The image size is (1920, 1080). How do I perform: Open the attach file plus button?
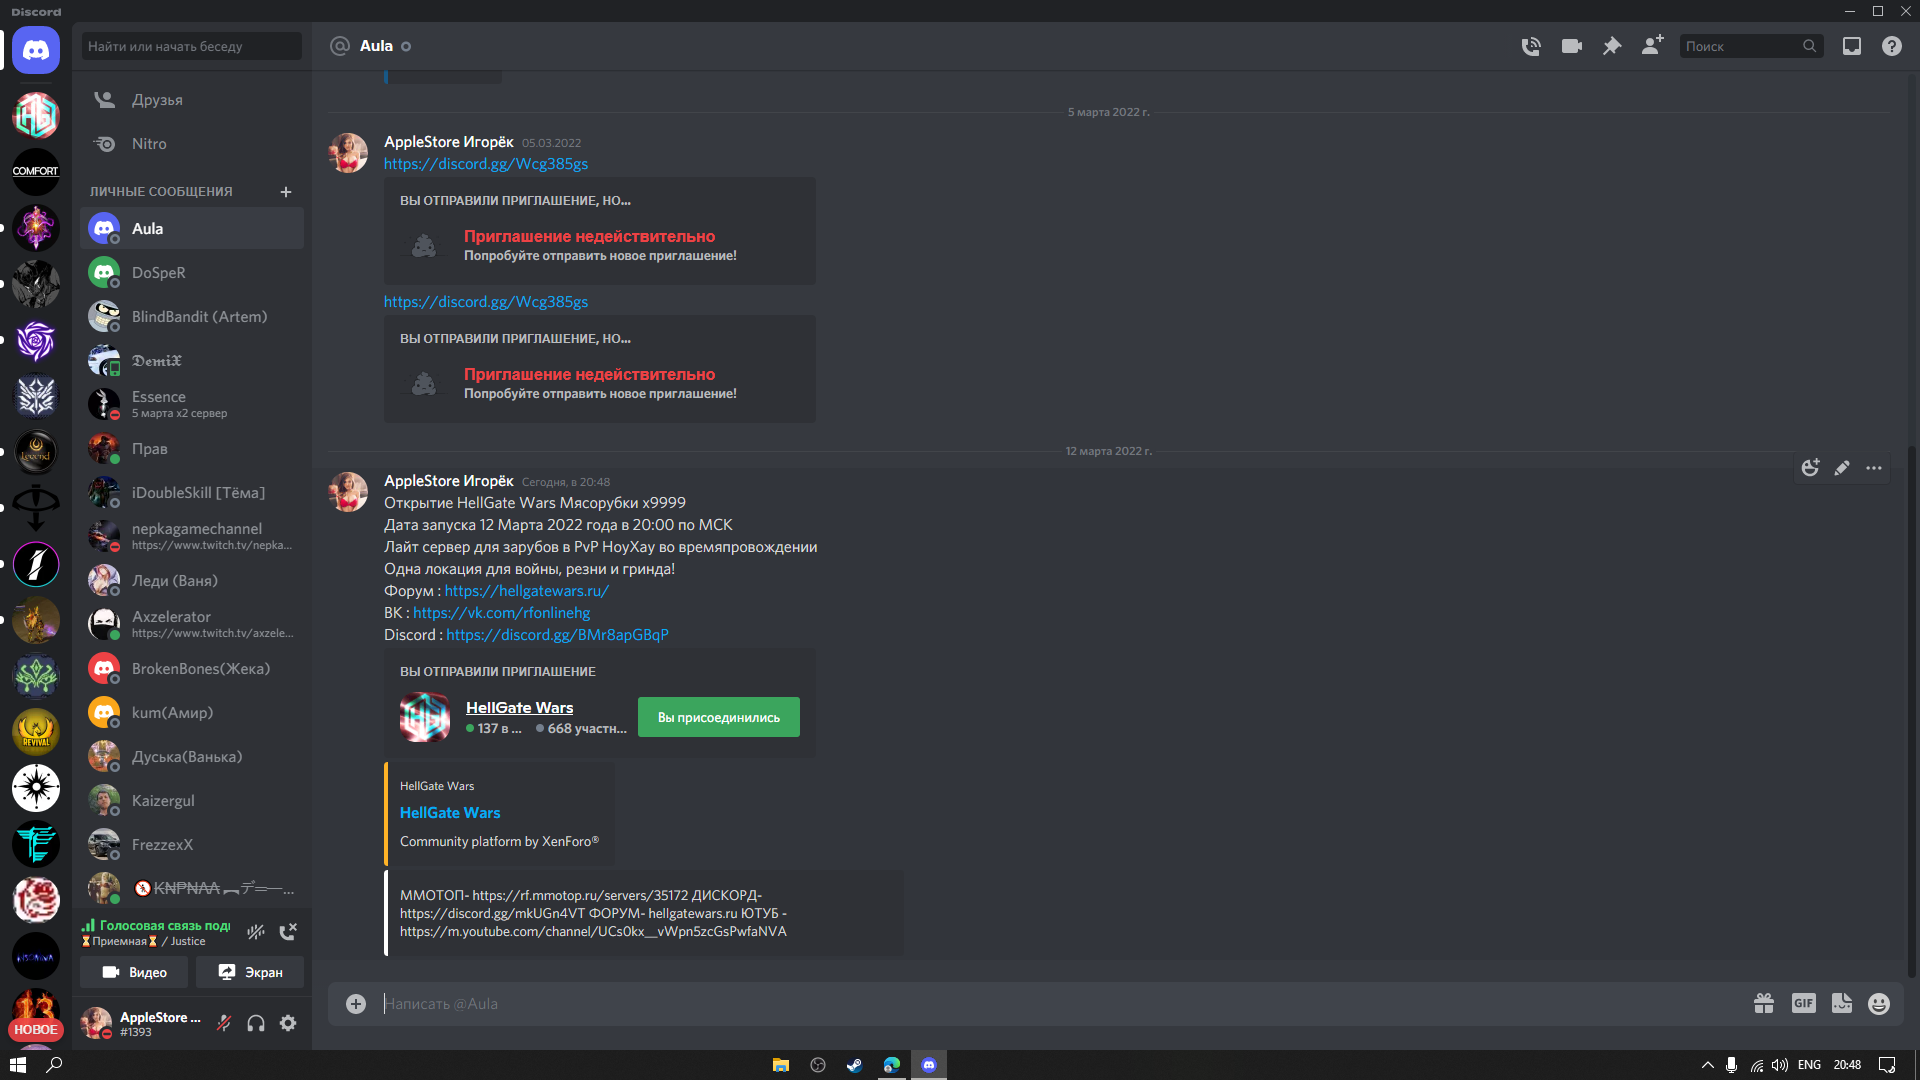point(356,1004)
